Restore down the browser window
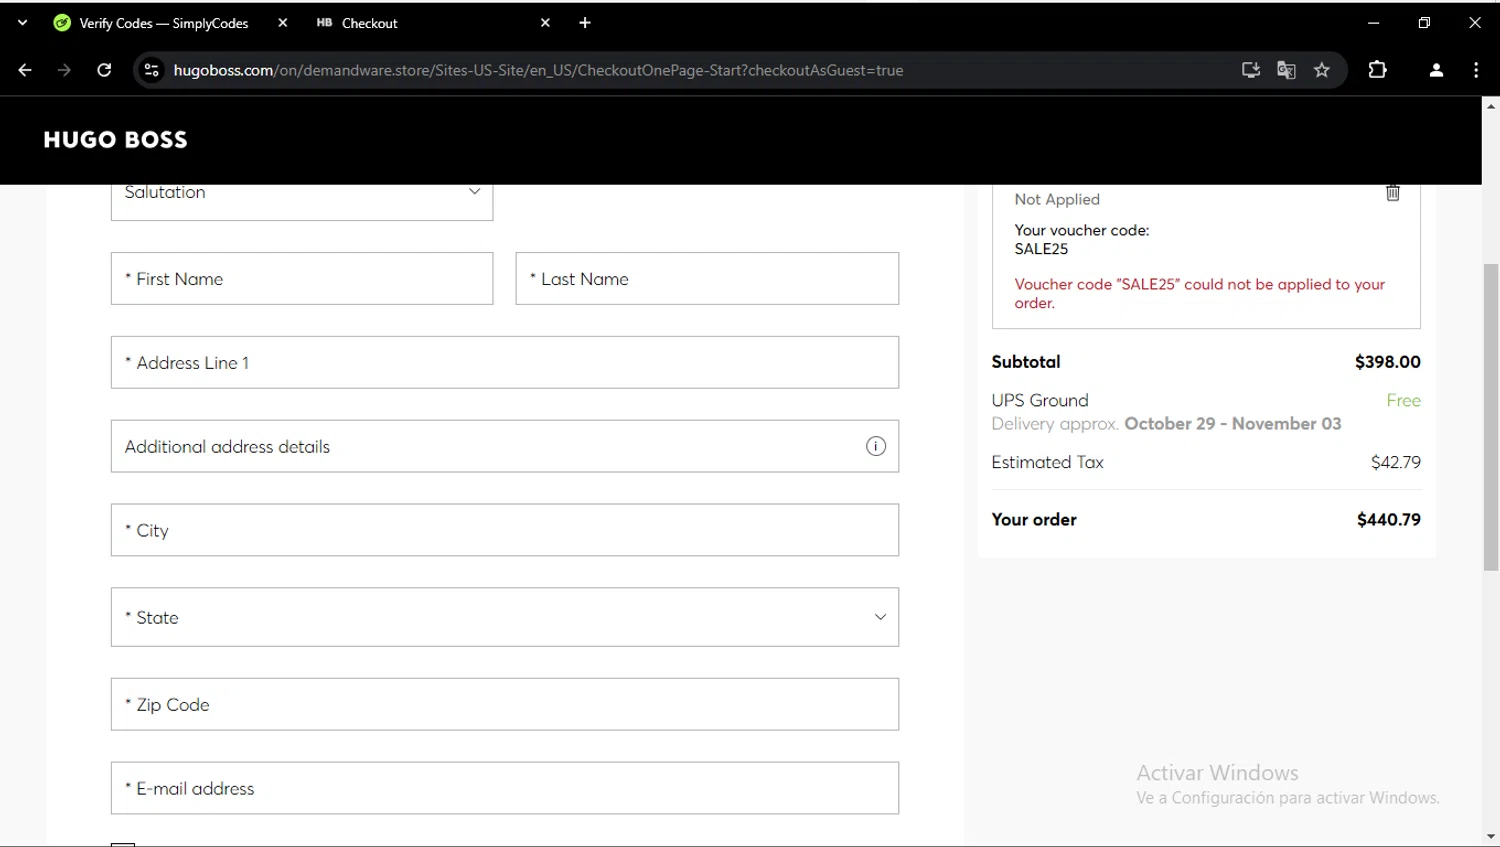 click(x=1424, y=23)
